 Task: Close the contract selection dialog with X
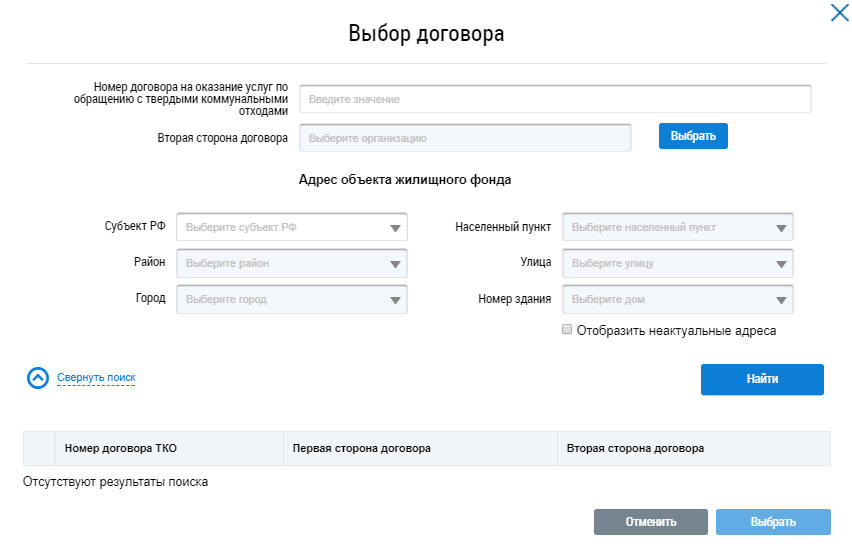pos(838,14)
